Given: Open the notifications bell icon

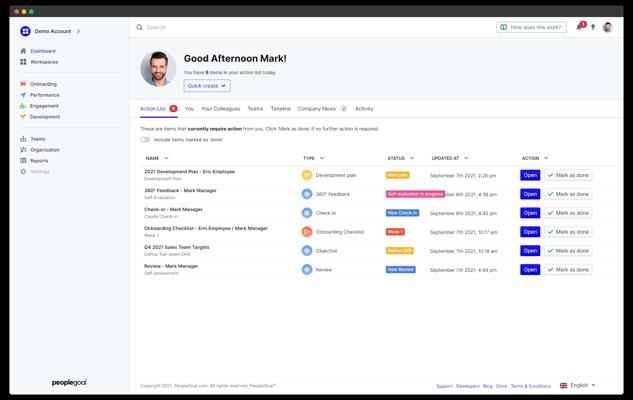Looking at the screenshot, I should coord(579,27).
